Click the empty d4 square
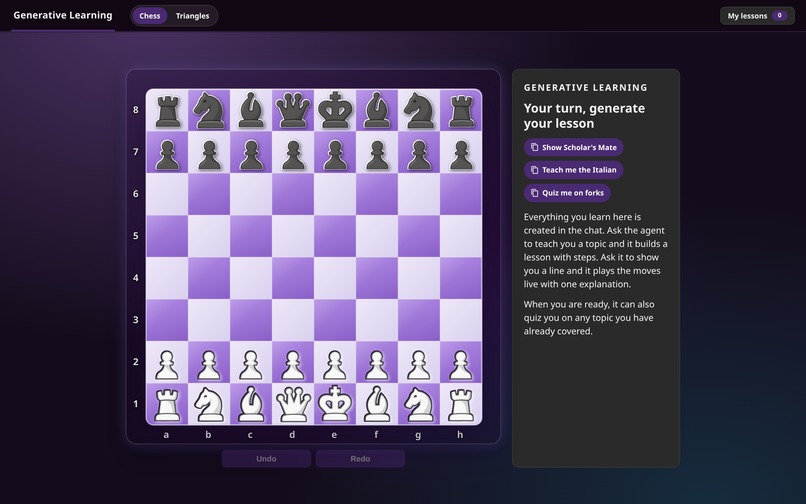Image resolution: width=806 pixels, height=504 pixels. pyautogui.click(x=293, y=278)
